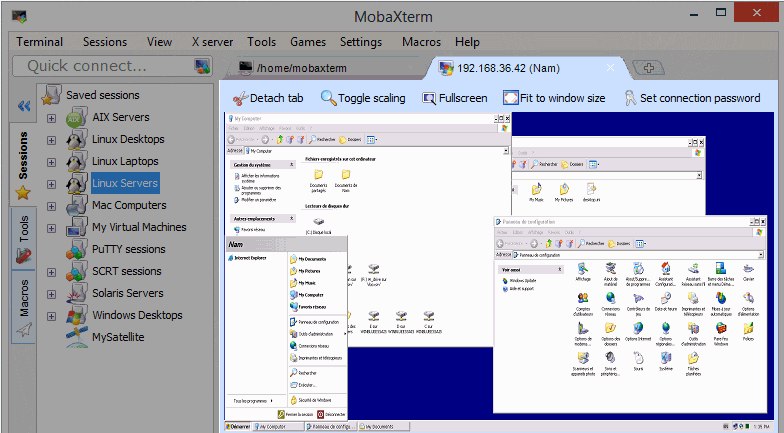
Task: Open Pare-feu Windows control panel icon
Action: [x=720, y=334]
